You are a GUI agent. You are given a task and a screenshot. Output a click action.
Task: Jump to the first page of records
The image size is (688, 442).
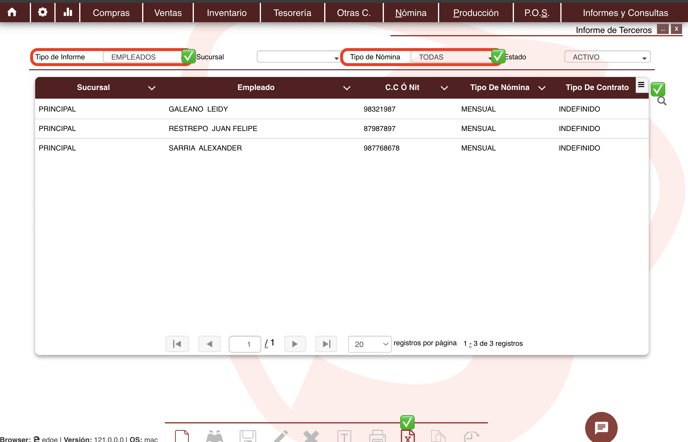click(x=177, y=344)
